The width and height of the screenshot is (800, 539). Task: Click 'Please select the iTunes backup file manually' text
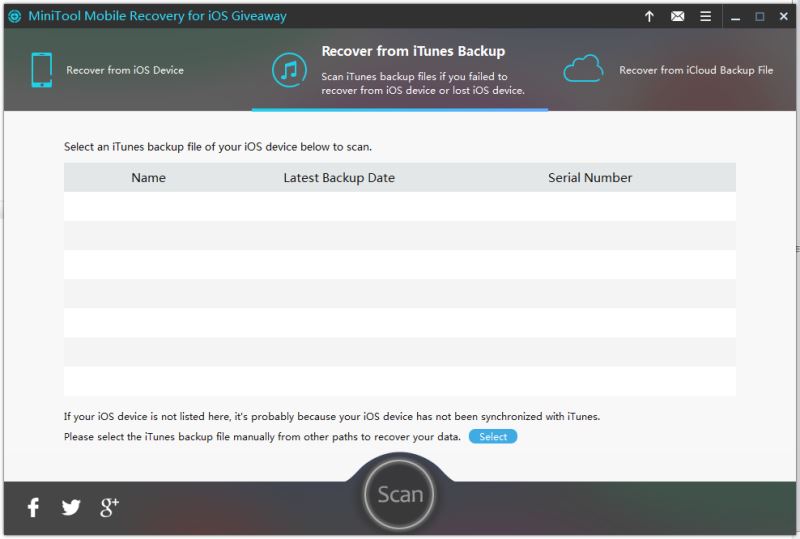coord(262,437)
